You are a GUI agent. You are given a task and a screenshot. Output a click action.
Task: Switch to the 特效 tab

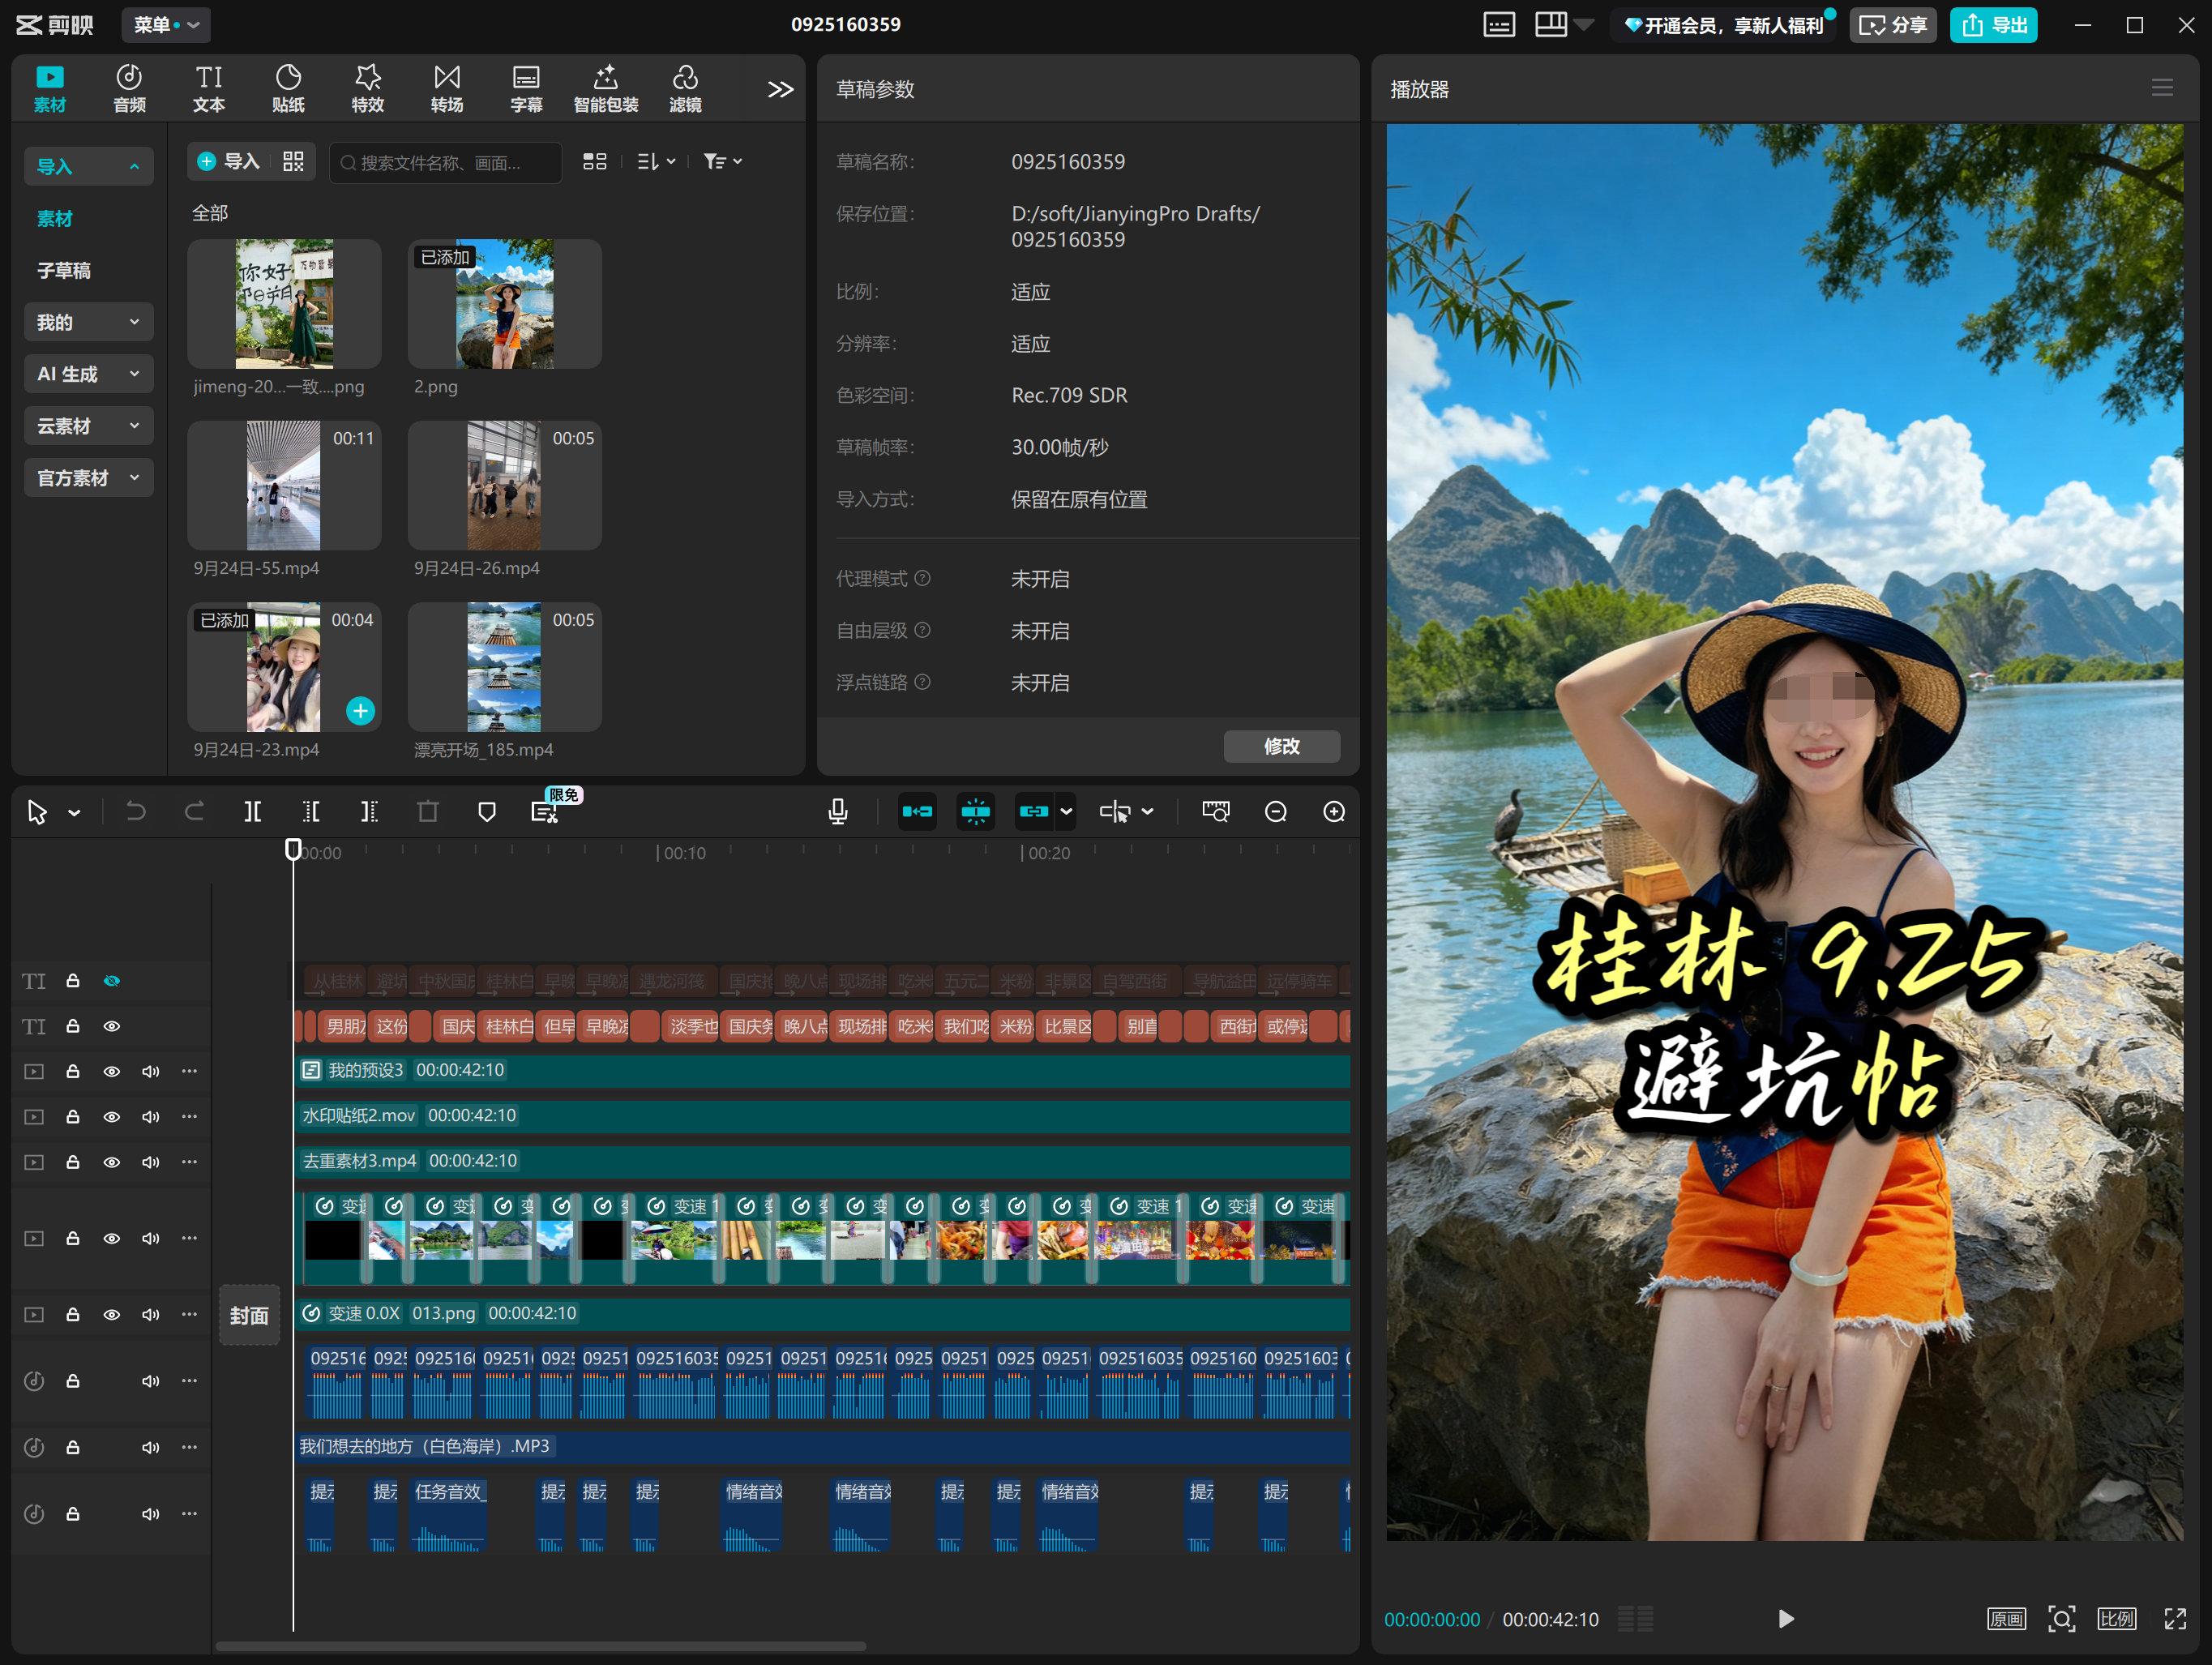click(367, 88)
